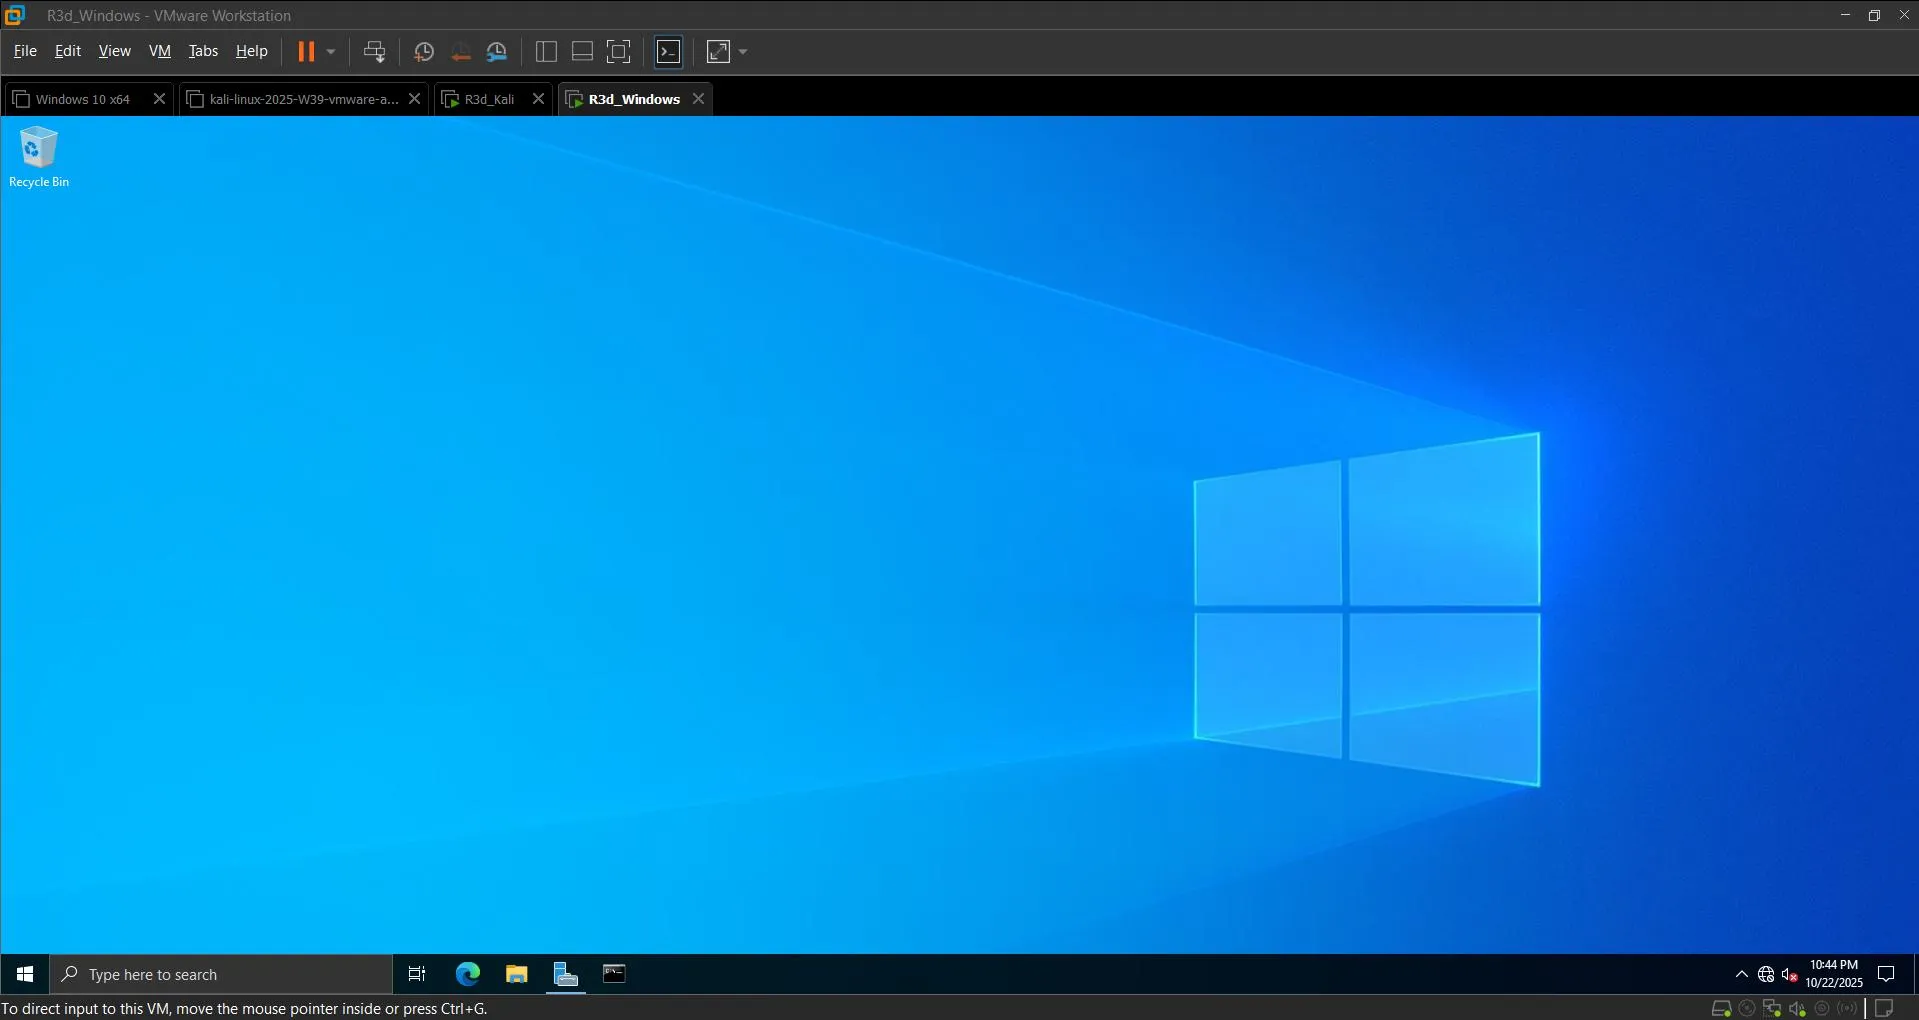The image size is (1919, 1020).
Task: Open File Explorer from the taskbar
Action: pos(516,974)
